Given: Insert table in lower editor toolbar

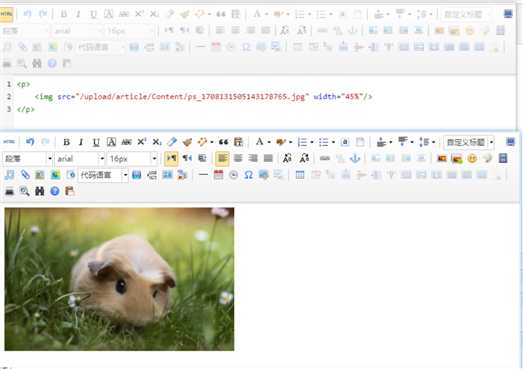Looking at the screenshot, I should pyautogui.click(x=300, y=175).
